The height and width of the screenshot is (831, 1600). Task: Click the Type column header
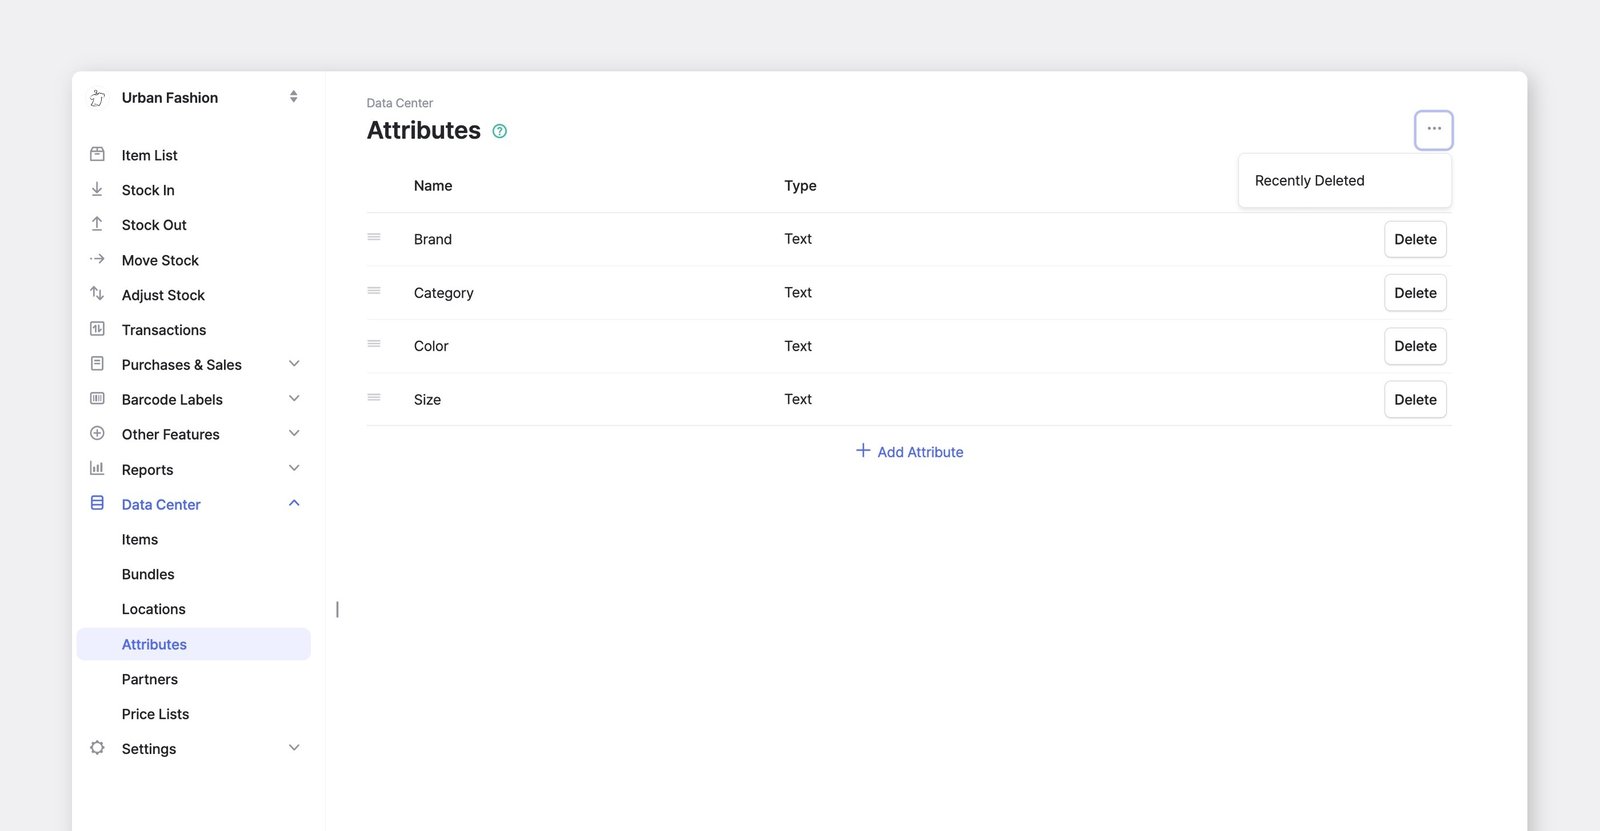(x=800, y=186)
